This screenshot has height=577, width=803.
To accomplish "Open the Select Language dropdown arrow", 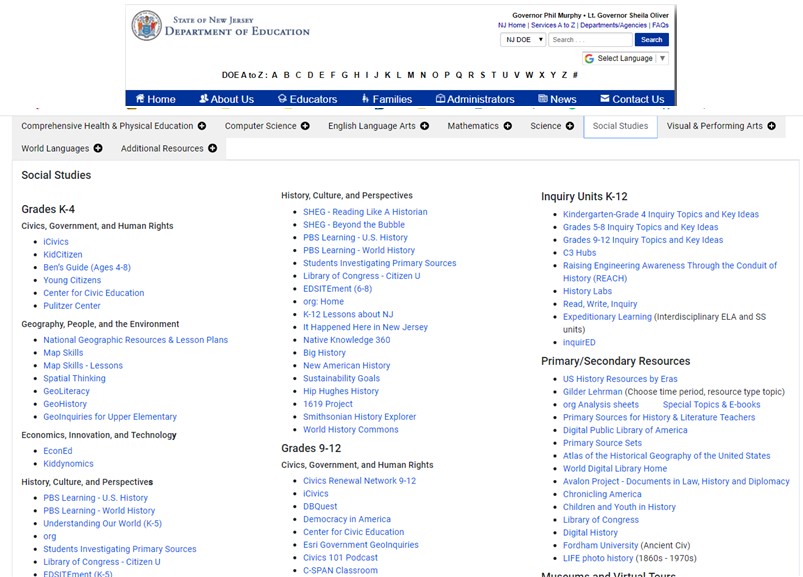I will (x=662, y=58).
